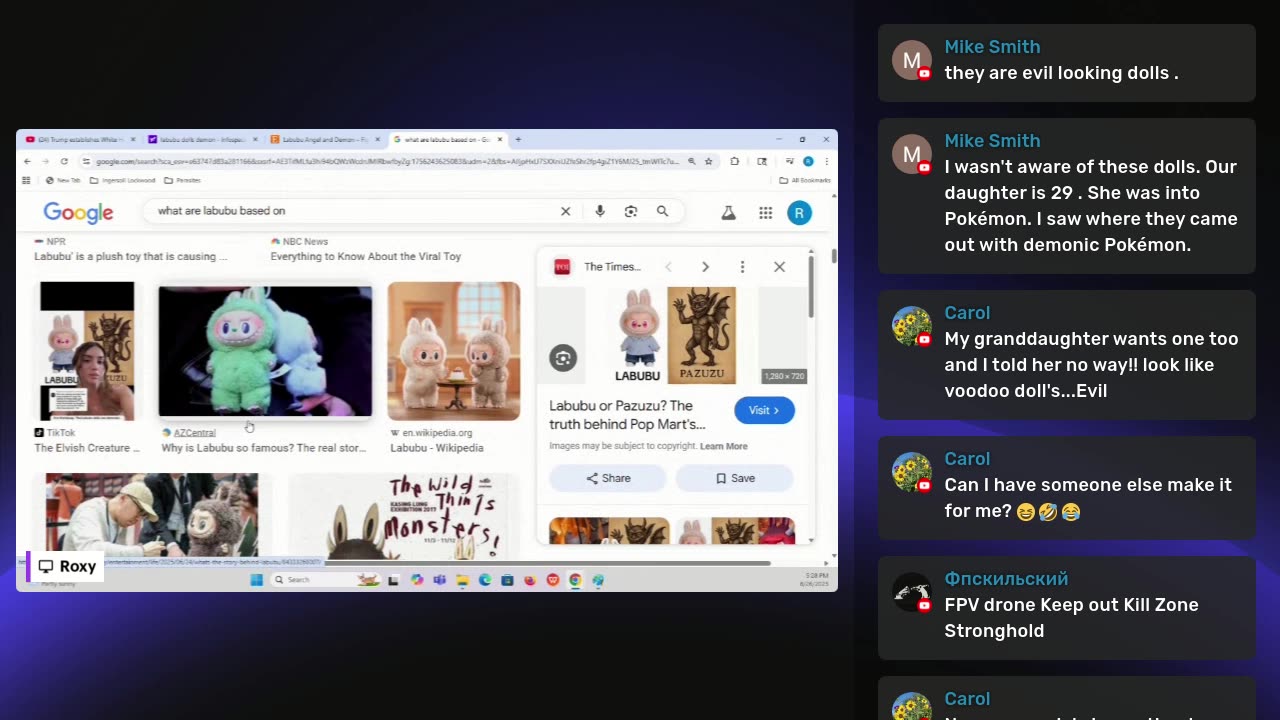Open the All Bookmarks folder
Viewport: 1280px width, 720px height.
coord(805,181)
